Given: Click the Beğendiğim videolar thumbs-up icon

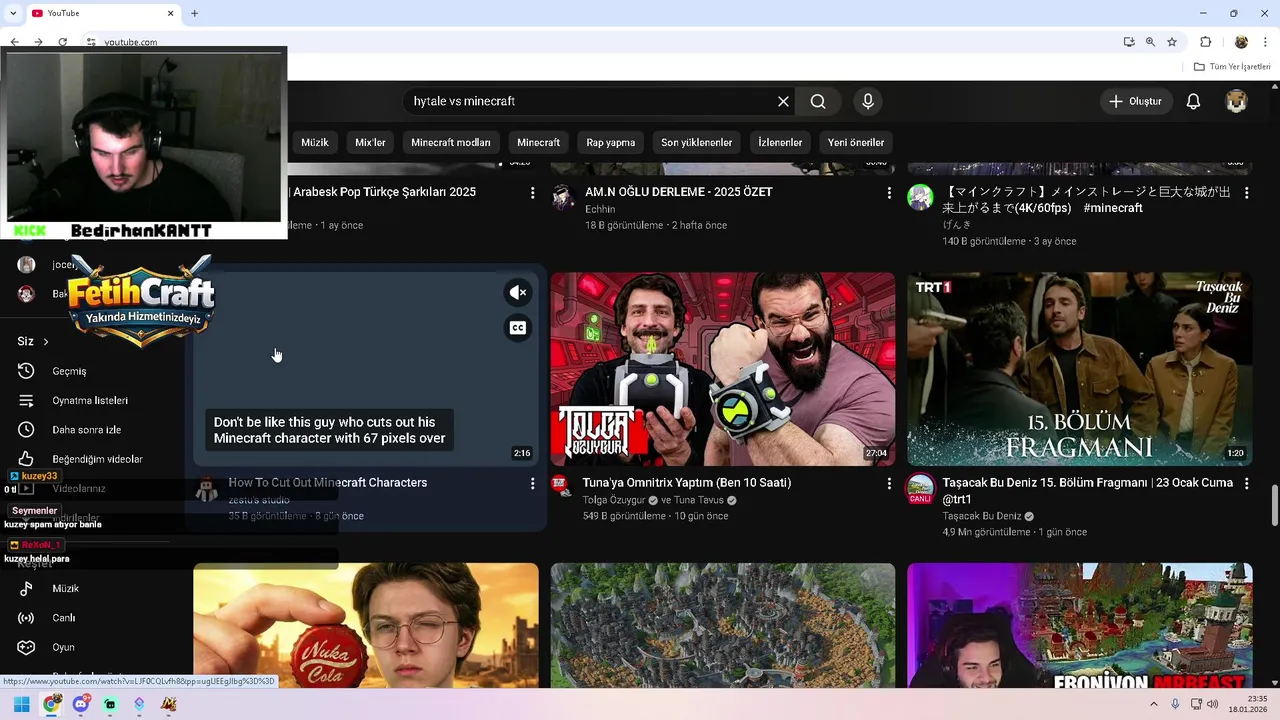Looking at the screenshot, I should [x=26, y=459].
